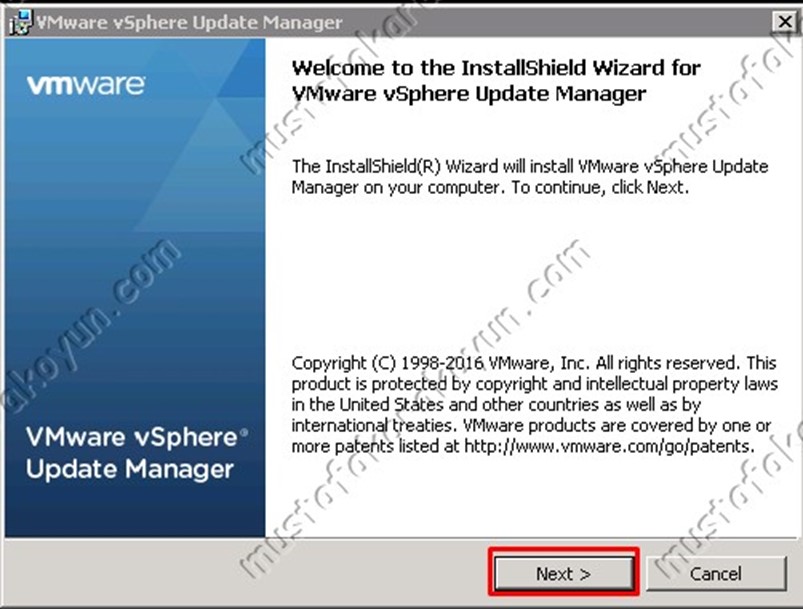Image resolution: width=803 pixels, height=609 pixels.
Task: Cancel the InstallShield Wizard
Action: [715, 573]
